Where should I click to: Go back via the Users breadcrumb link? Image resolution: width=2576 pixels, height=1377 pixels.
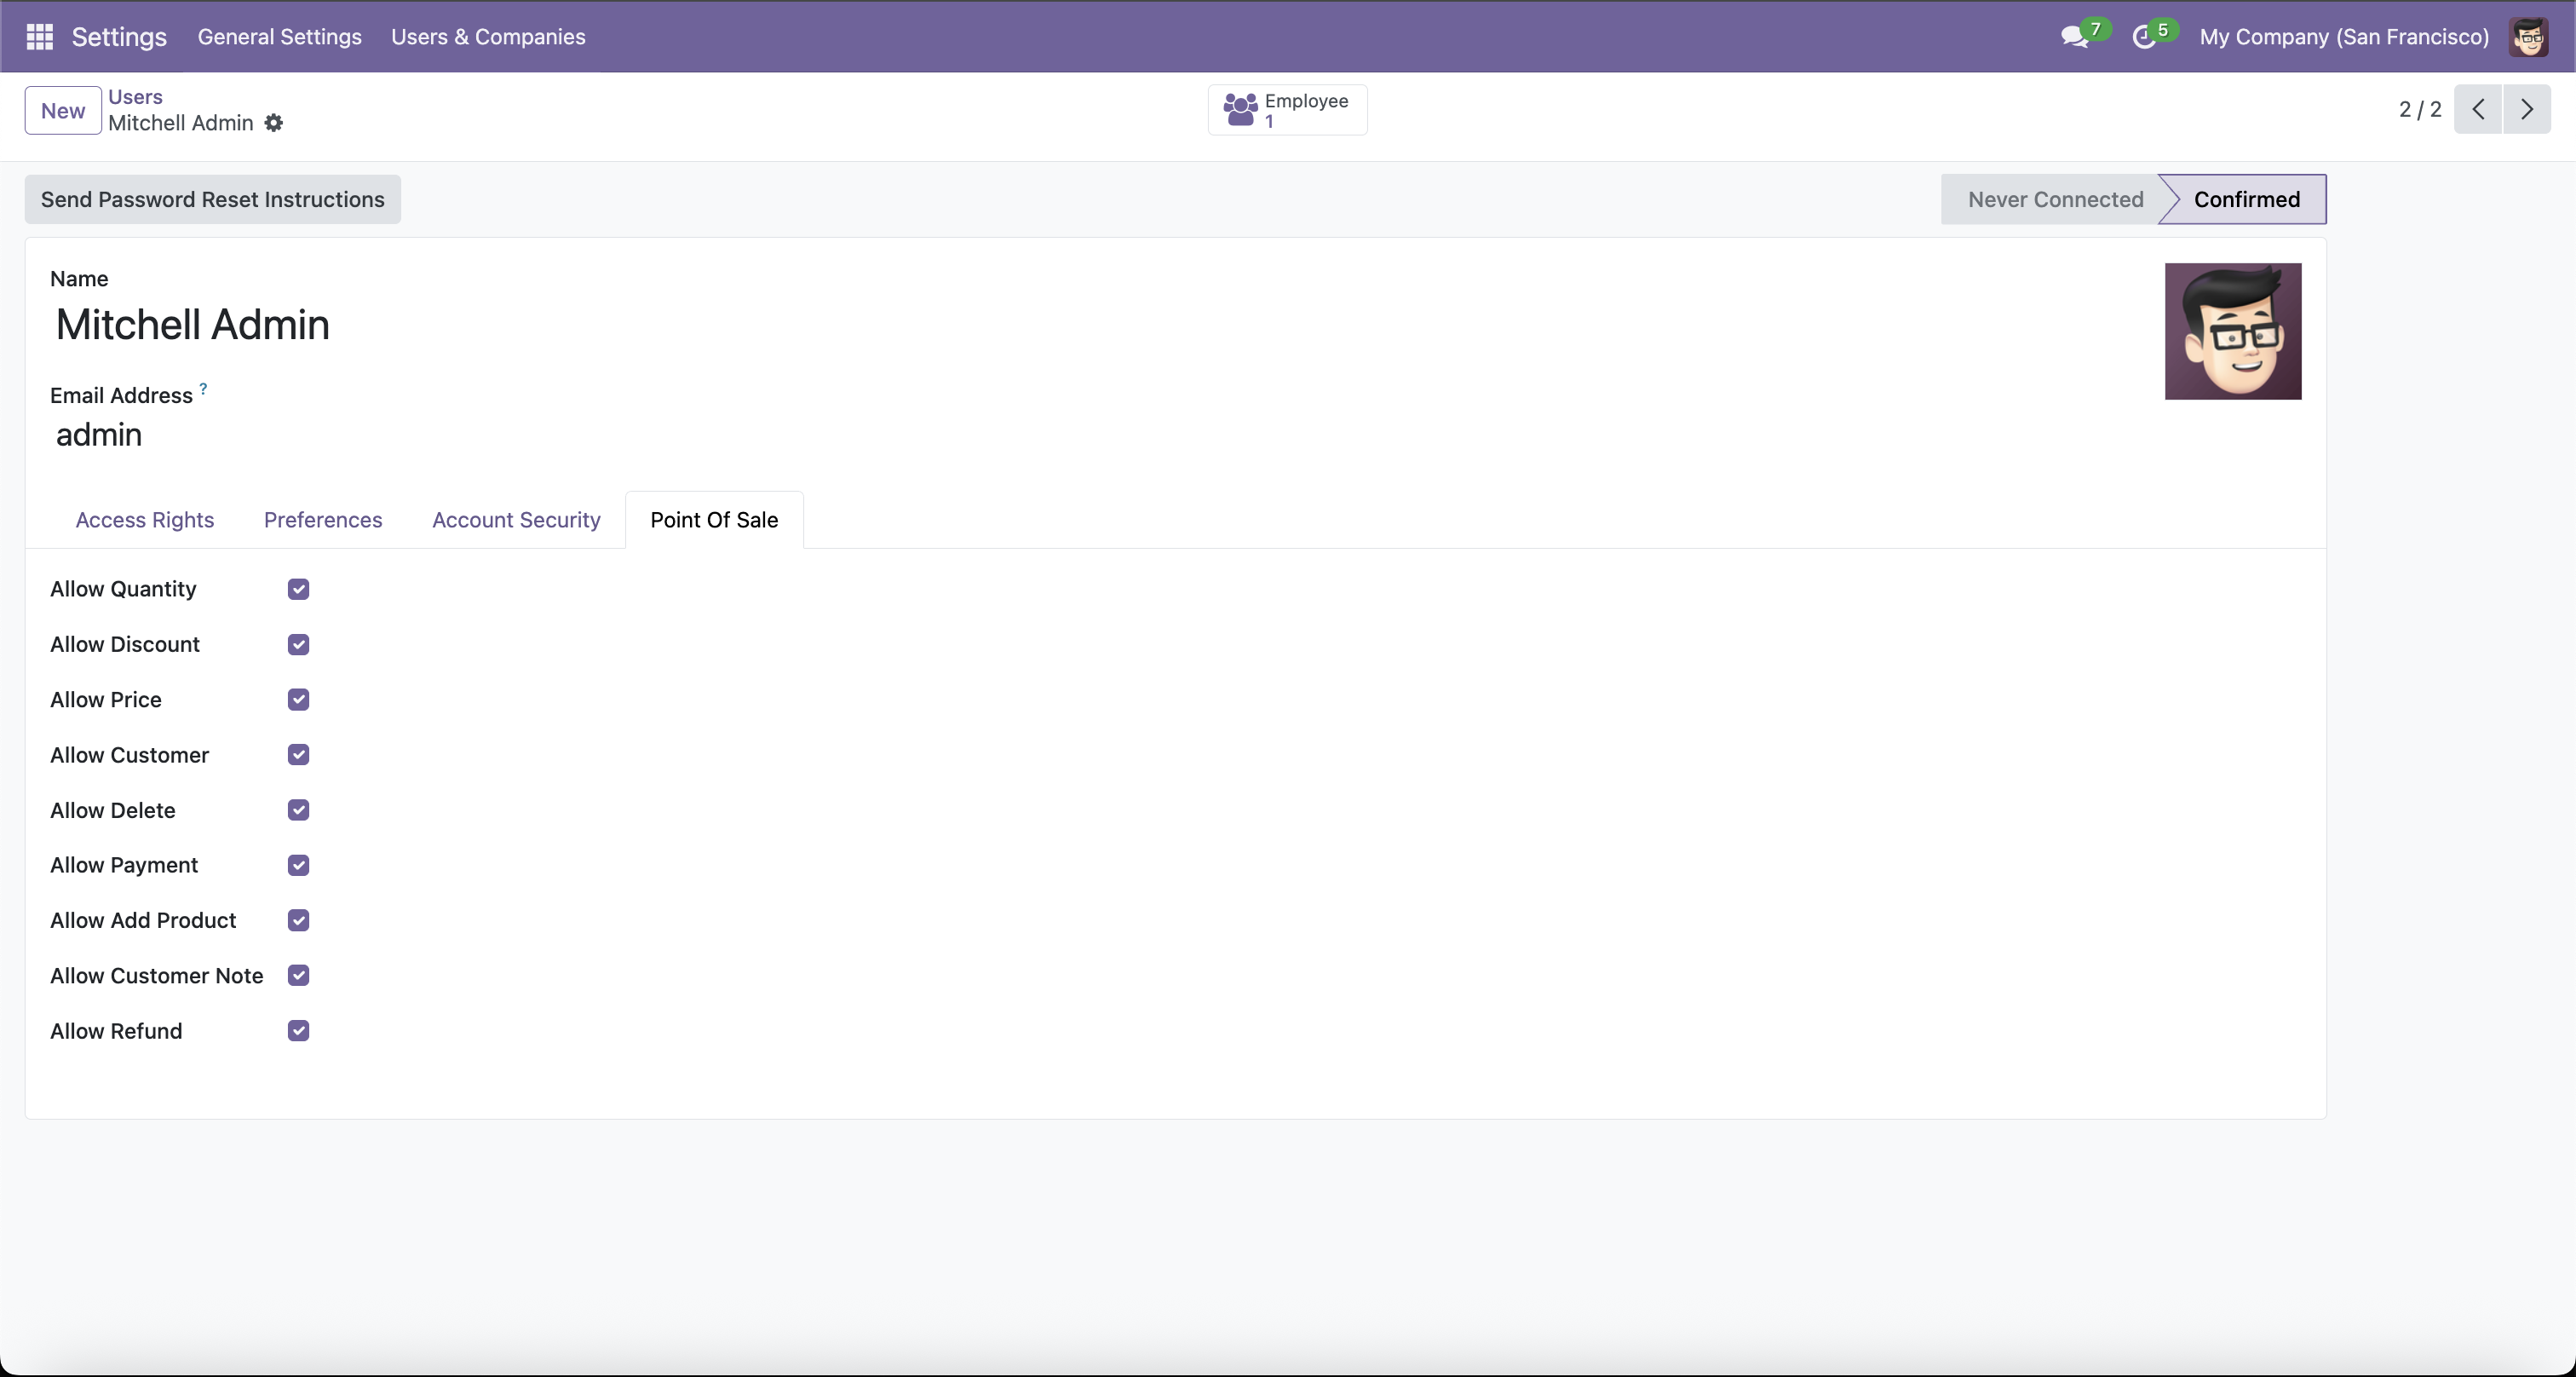coord(135,97)
